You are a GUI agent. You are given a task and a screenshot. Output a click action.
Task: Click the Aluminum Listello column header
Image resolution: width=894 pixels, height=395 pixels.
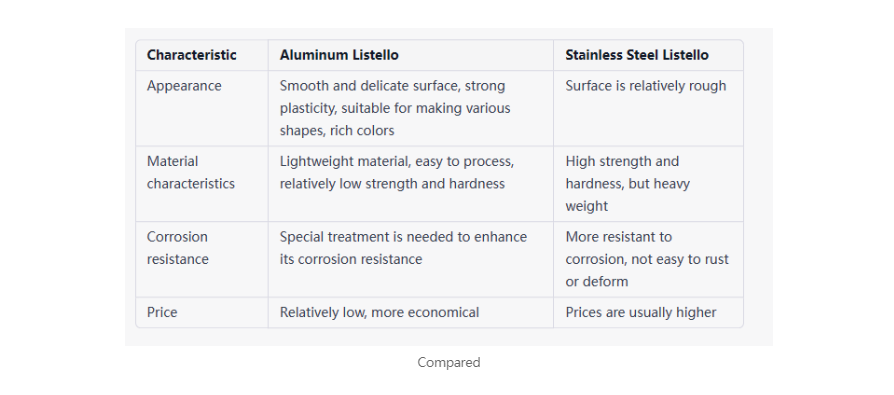pos(339,55)
